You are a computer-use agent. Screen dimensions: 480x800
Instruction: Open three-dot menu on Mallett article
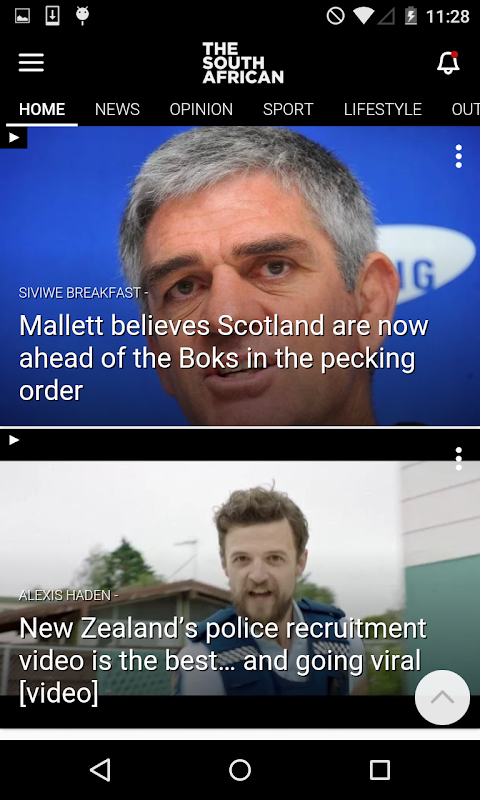(x=459, y=156)
